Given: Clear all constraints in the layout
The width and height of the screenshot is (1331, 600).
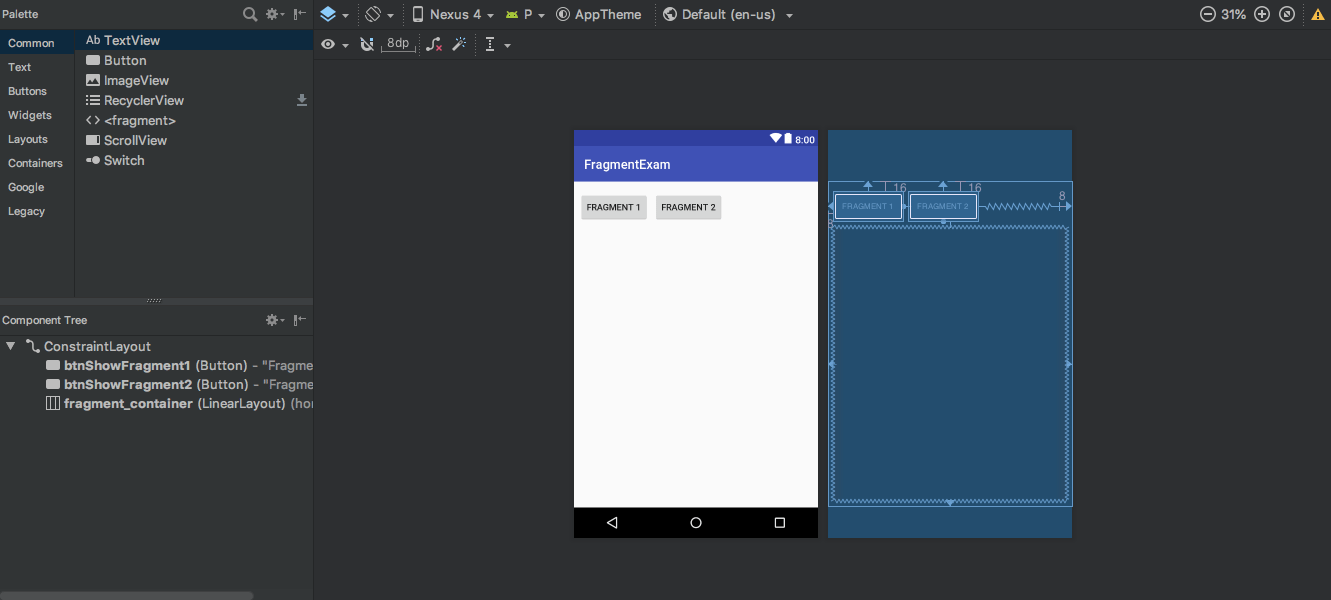Looking at the screenshot, I should click(433, 44).
